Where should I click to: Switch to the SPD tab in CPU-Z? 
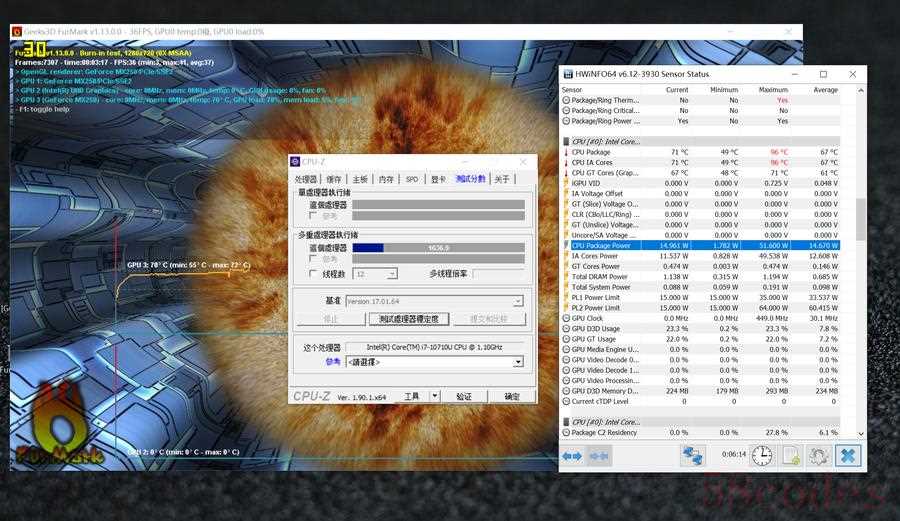tap(411, 179)
